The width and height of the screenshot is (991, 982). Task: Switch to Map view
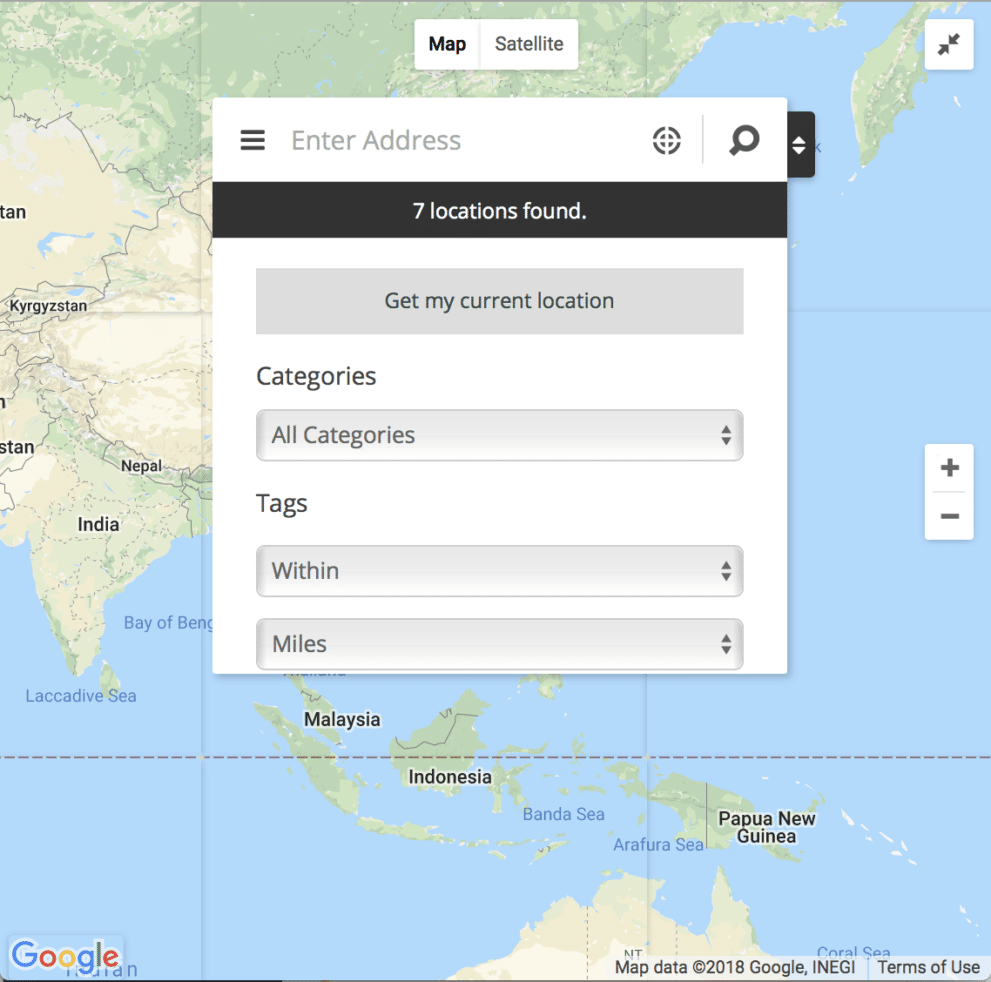tap(447, 44)
